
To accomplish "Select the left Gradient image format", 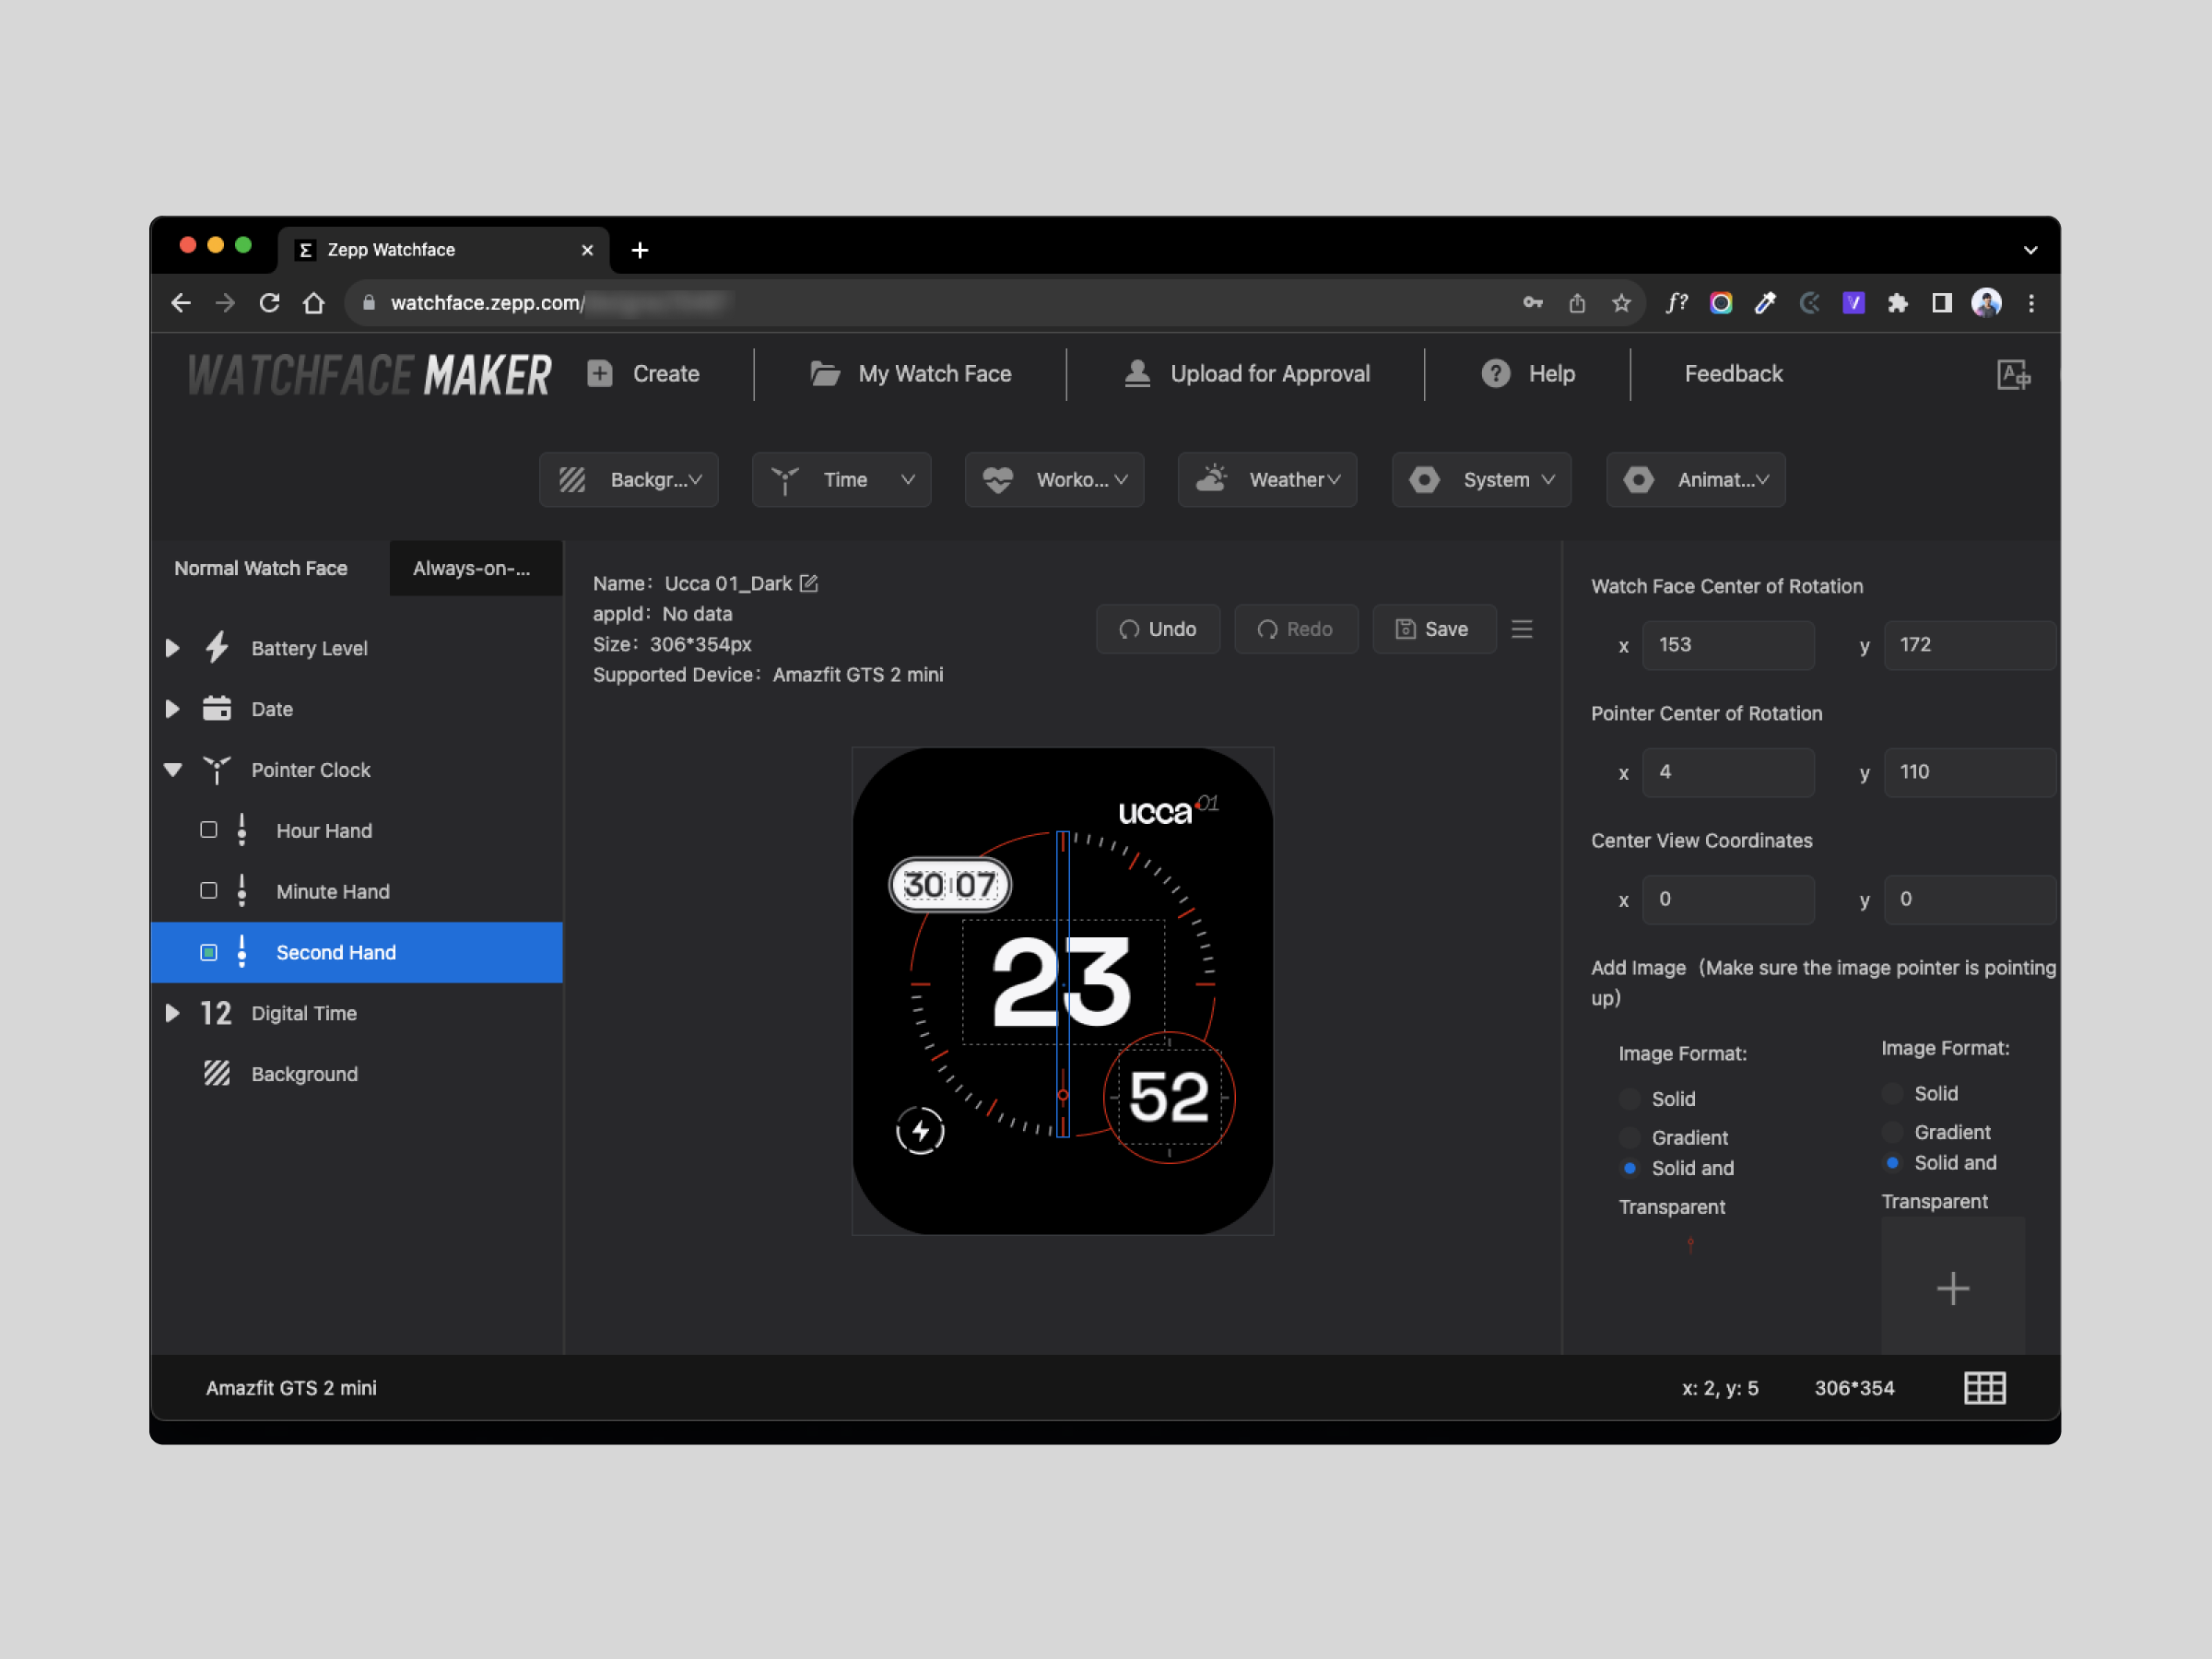I will pos(1630,1137).
